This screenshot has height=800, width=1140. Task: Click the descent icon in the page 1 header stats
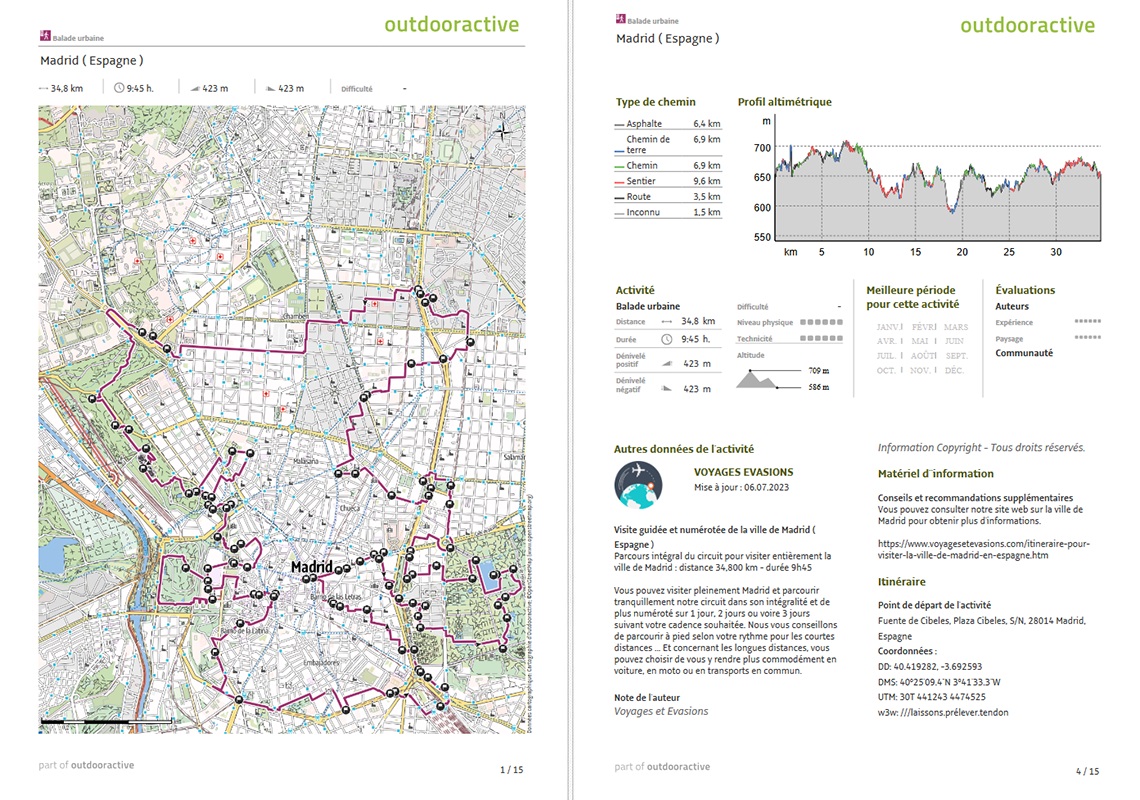tap(270, 89)
